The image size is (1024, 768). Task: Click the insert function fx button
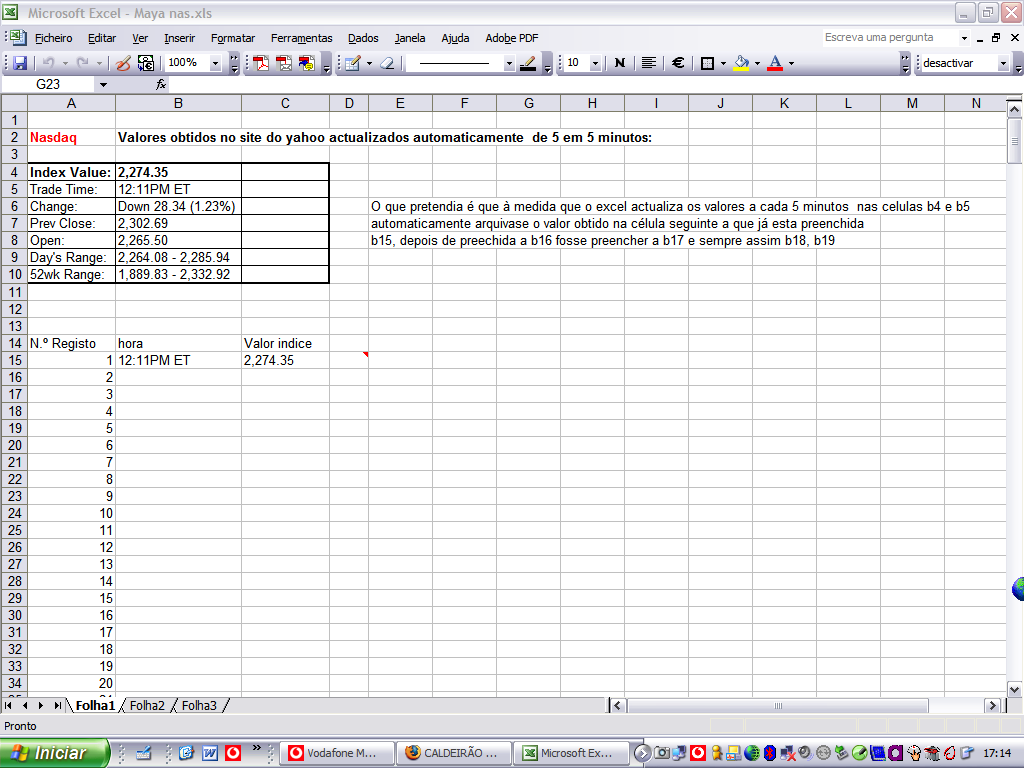pyautogui.click(x=161, y=84)
